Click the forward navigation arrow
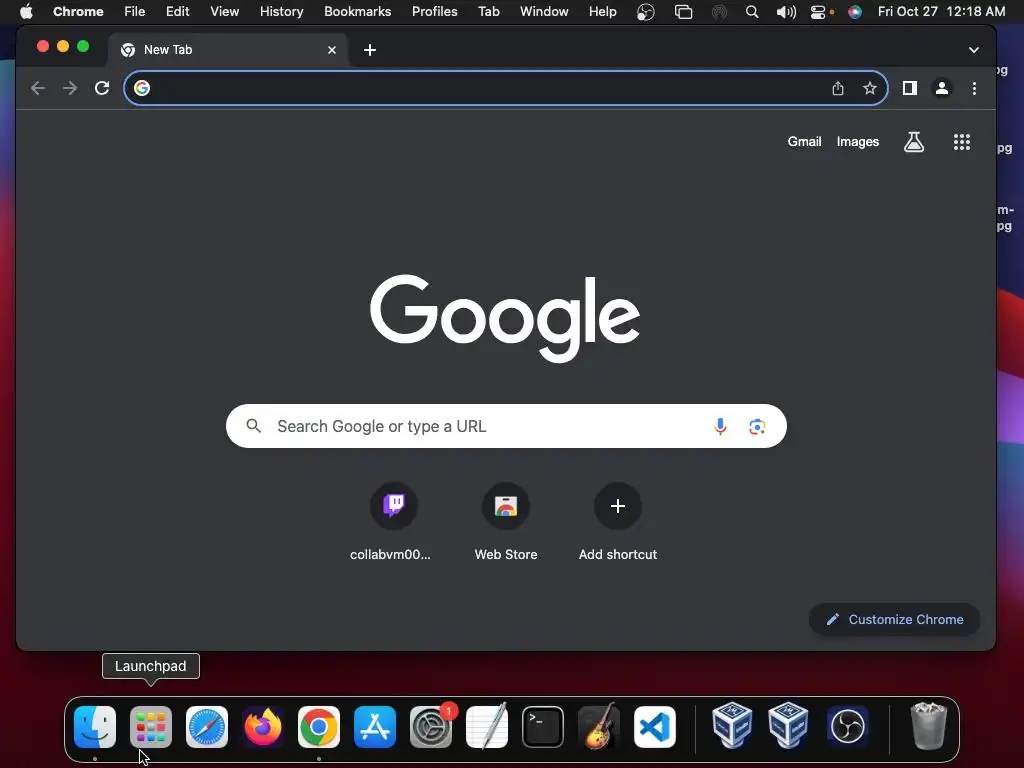1024x768 pixels. coord(70,88)
